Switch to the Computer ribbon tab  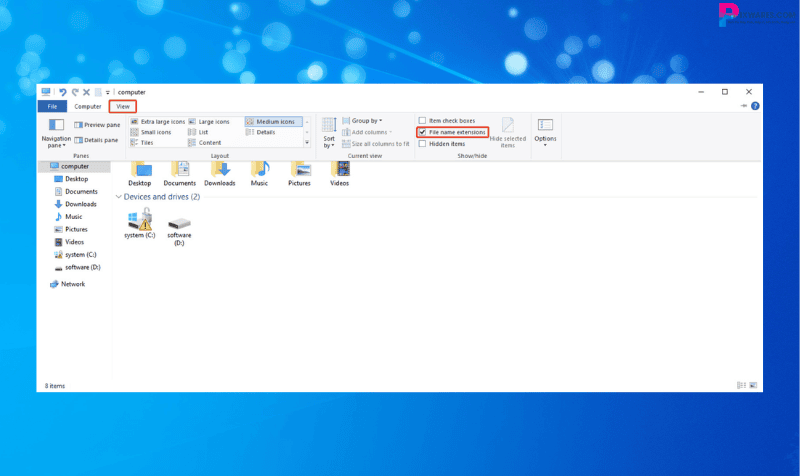(x=88, y=106)
